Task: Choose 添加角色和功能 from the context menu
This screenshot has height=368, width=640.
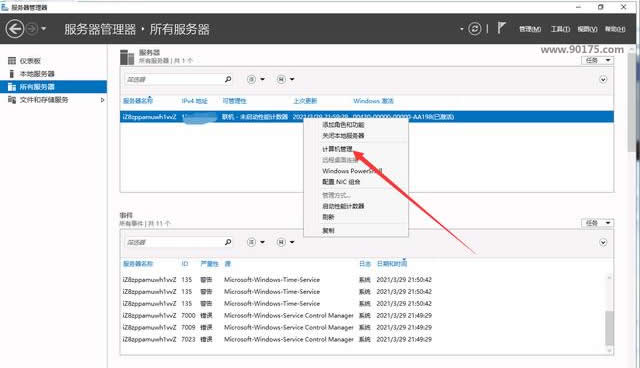Action: pyautogui.click(x=343, y=125)
